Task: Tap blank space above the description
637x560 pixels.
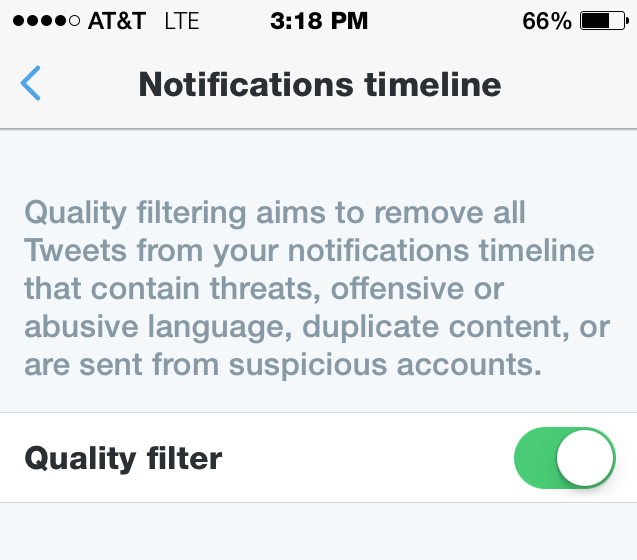Action: pos(318,163)
